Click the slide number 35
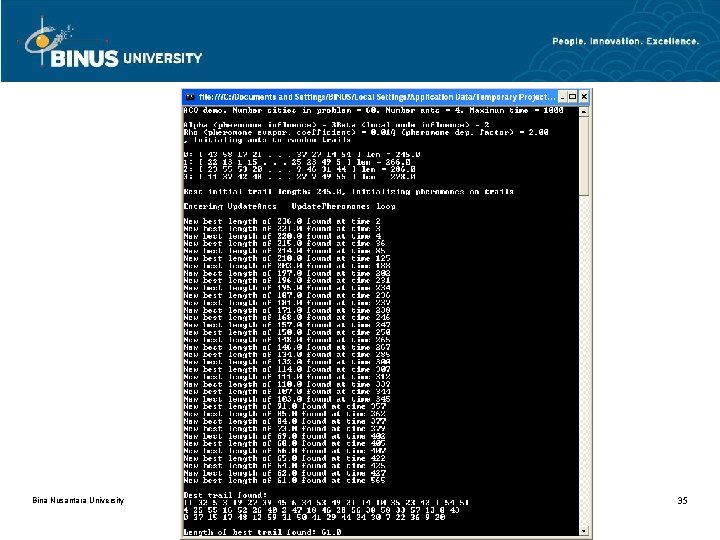Image resolution: width=720 pixels, height=540 pixels. (x=682, y=501)
